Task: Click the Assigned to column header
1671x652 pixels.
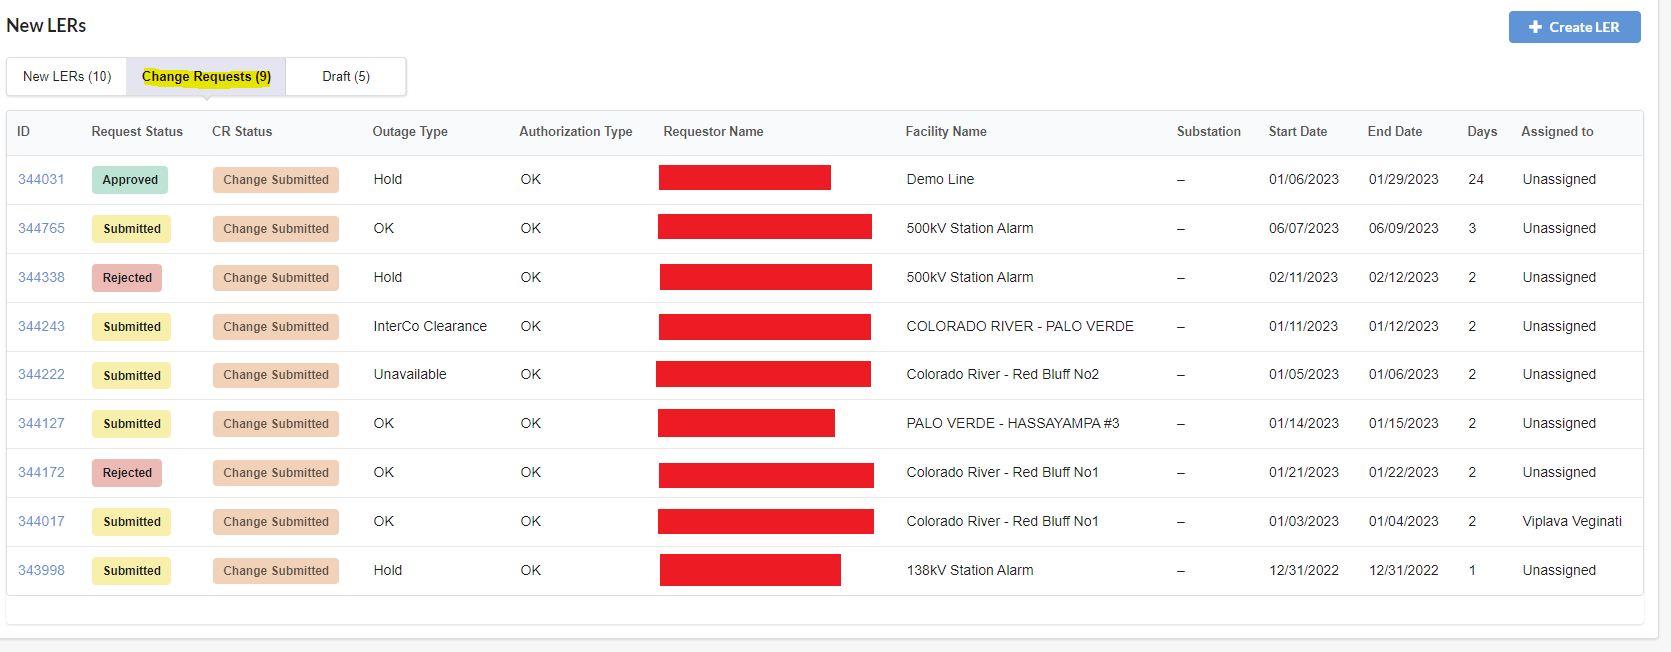Action: click(x=1557, y=132)
